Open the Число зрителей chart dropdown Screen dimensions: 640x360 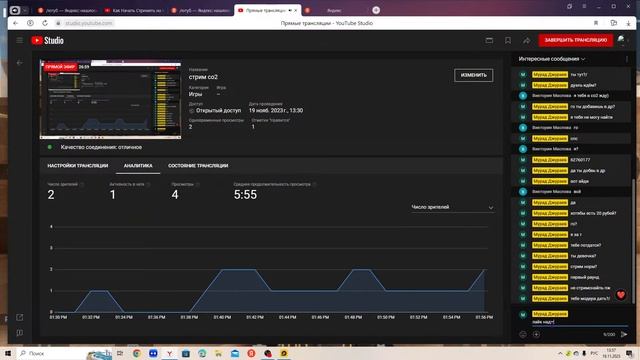tap(452, 207)
